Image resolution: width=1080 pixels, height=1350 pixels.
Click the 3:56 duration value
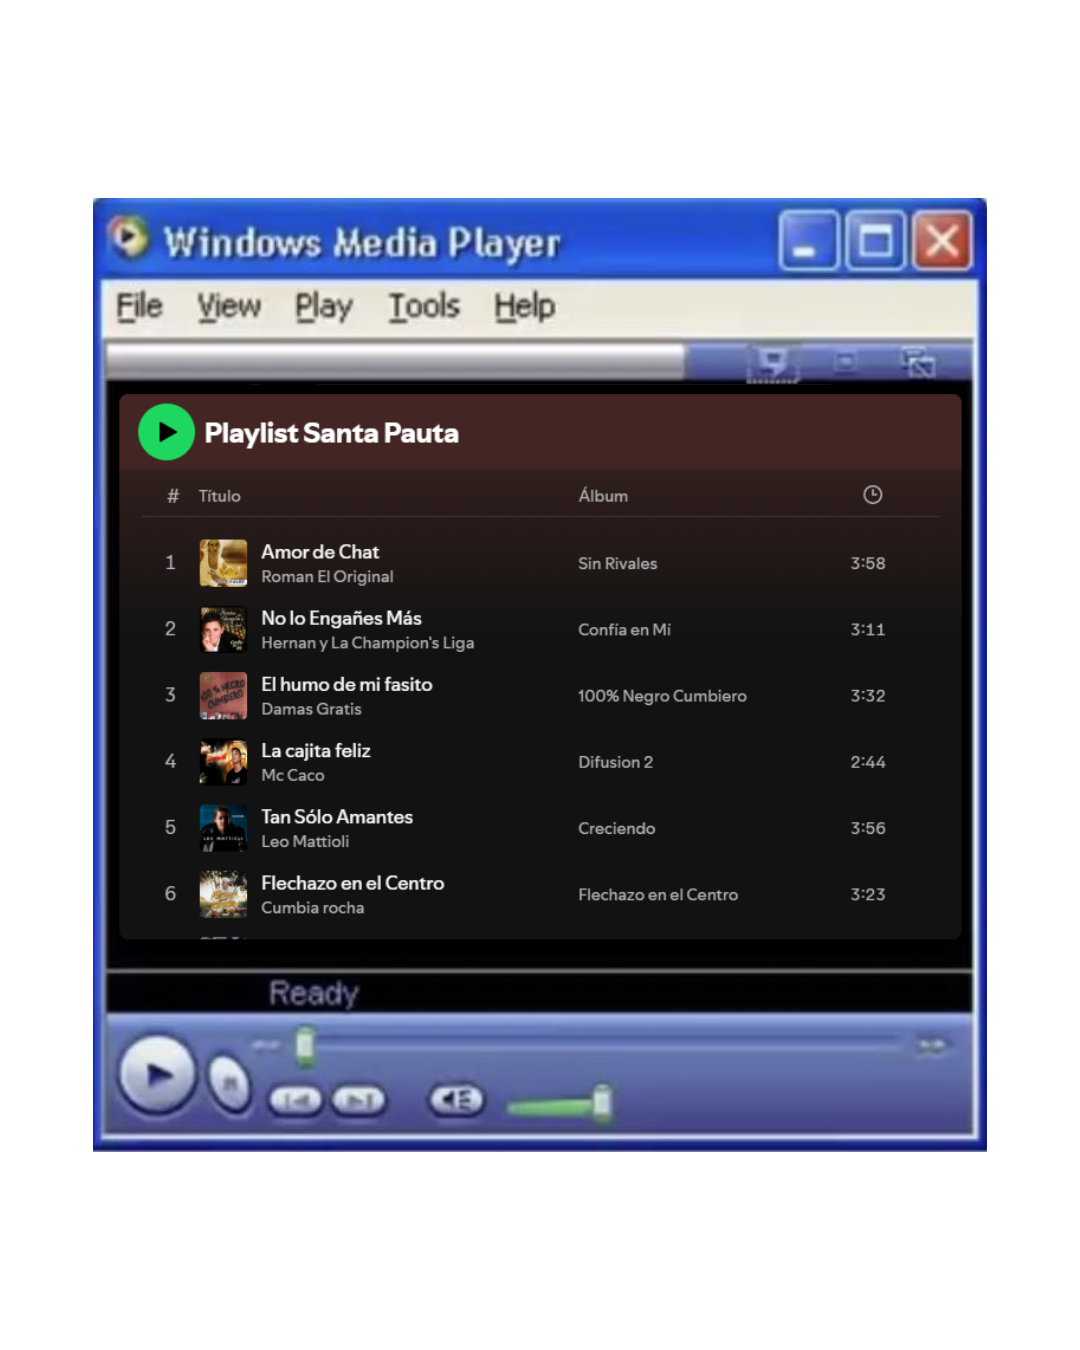point(868,828)
